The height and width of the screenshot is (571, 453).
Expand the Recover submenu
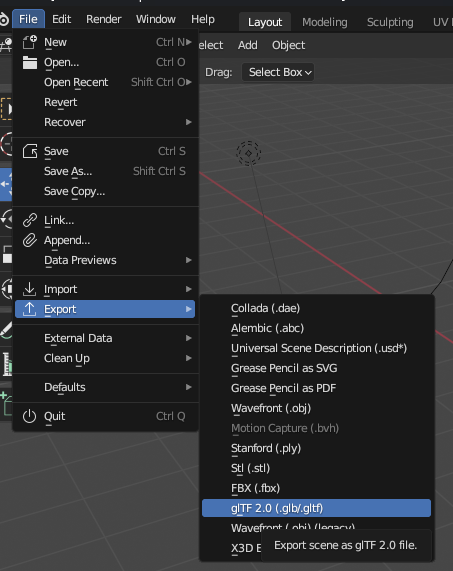[x=105, y=122]
